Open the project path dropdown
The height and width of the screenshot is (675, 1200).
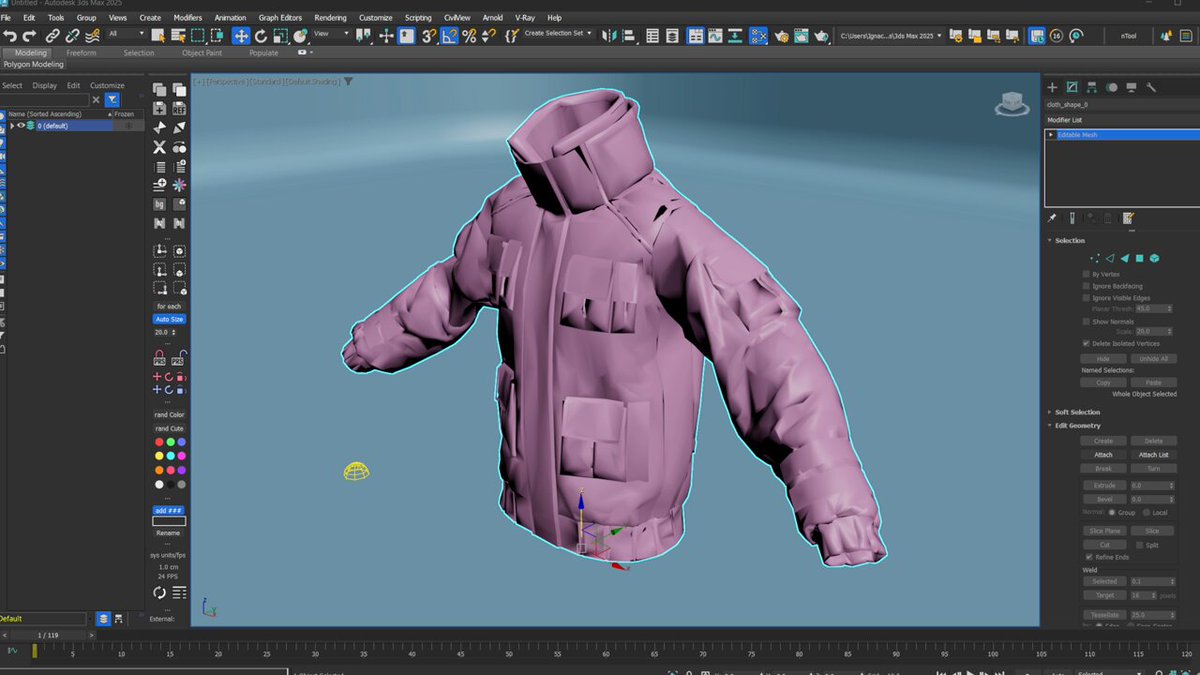889,35
